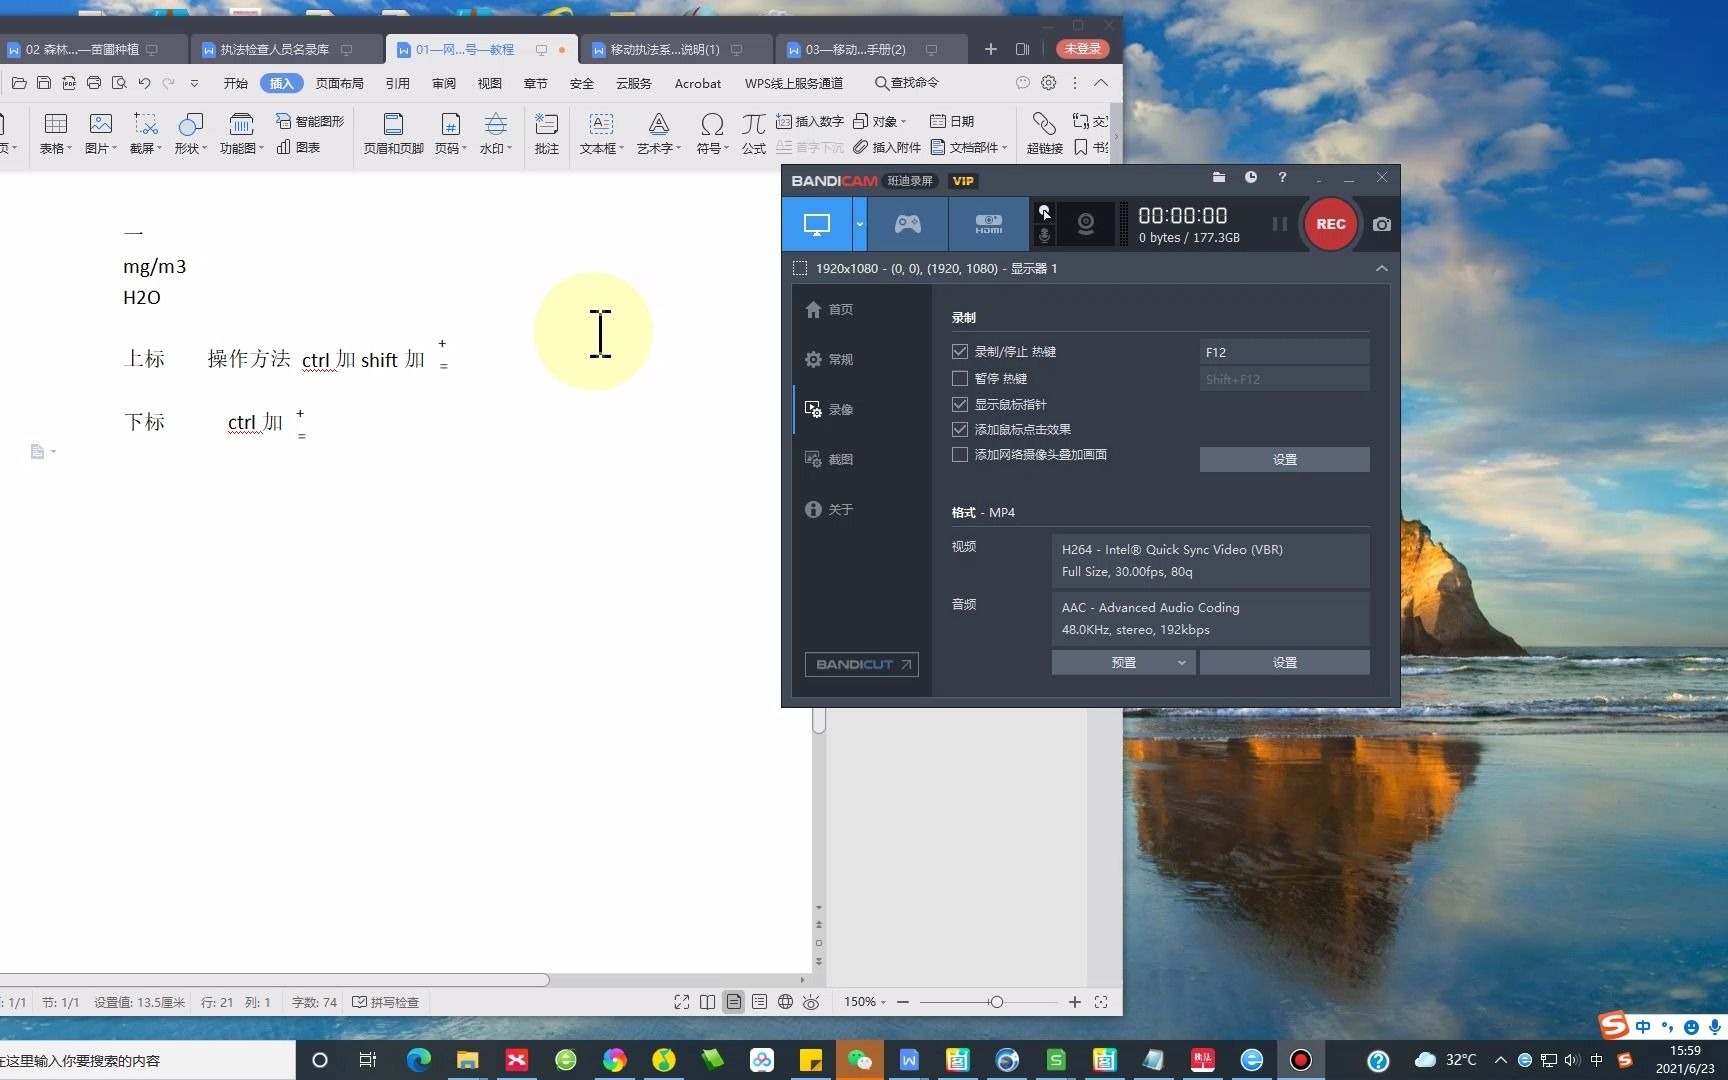The width and height of the screenshot is (1728, 1080).
Task: Click the zoom in plus button in WPS
Action: 1075,1002
